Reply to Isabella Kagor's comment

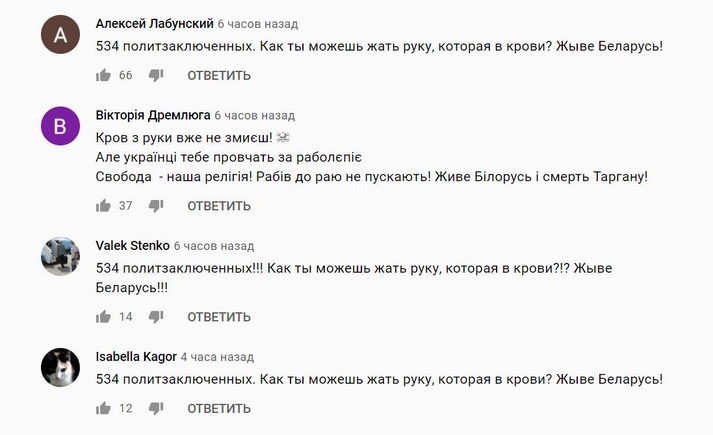point(219,408)
